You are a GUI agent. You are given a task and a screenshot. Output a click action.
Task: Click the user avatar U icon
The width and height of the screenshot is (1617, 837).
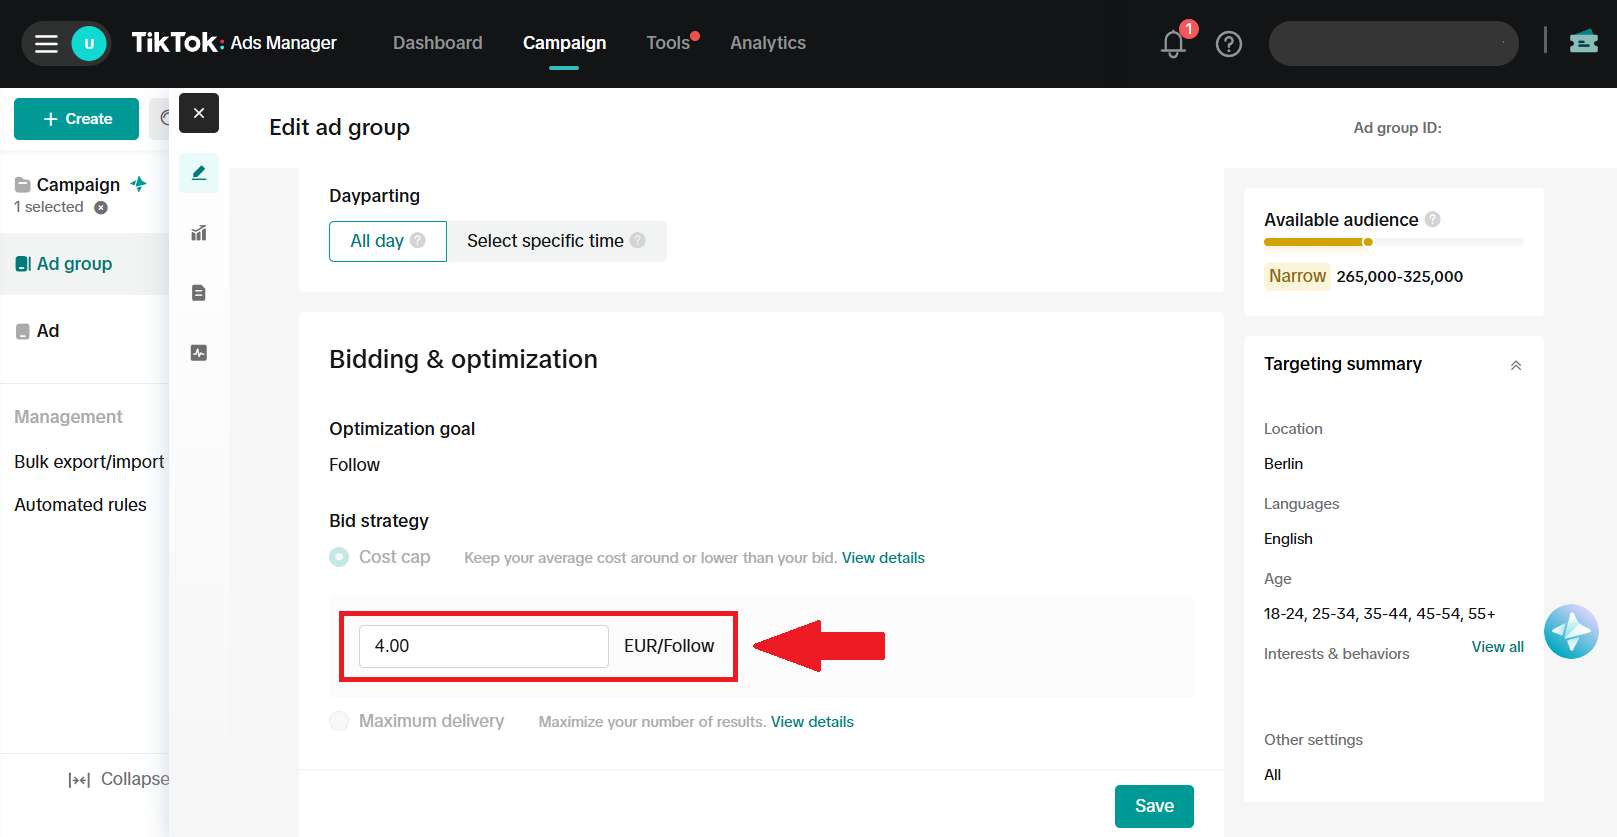[x=89, y=43]
